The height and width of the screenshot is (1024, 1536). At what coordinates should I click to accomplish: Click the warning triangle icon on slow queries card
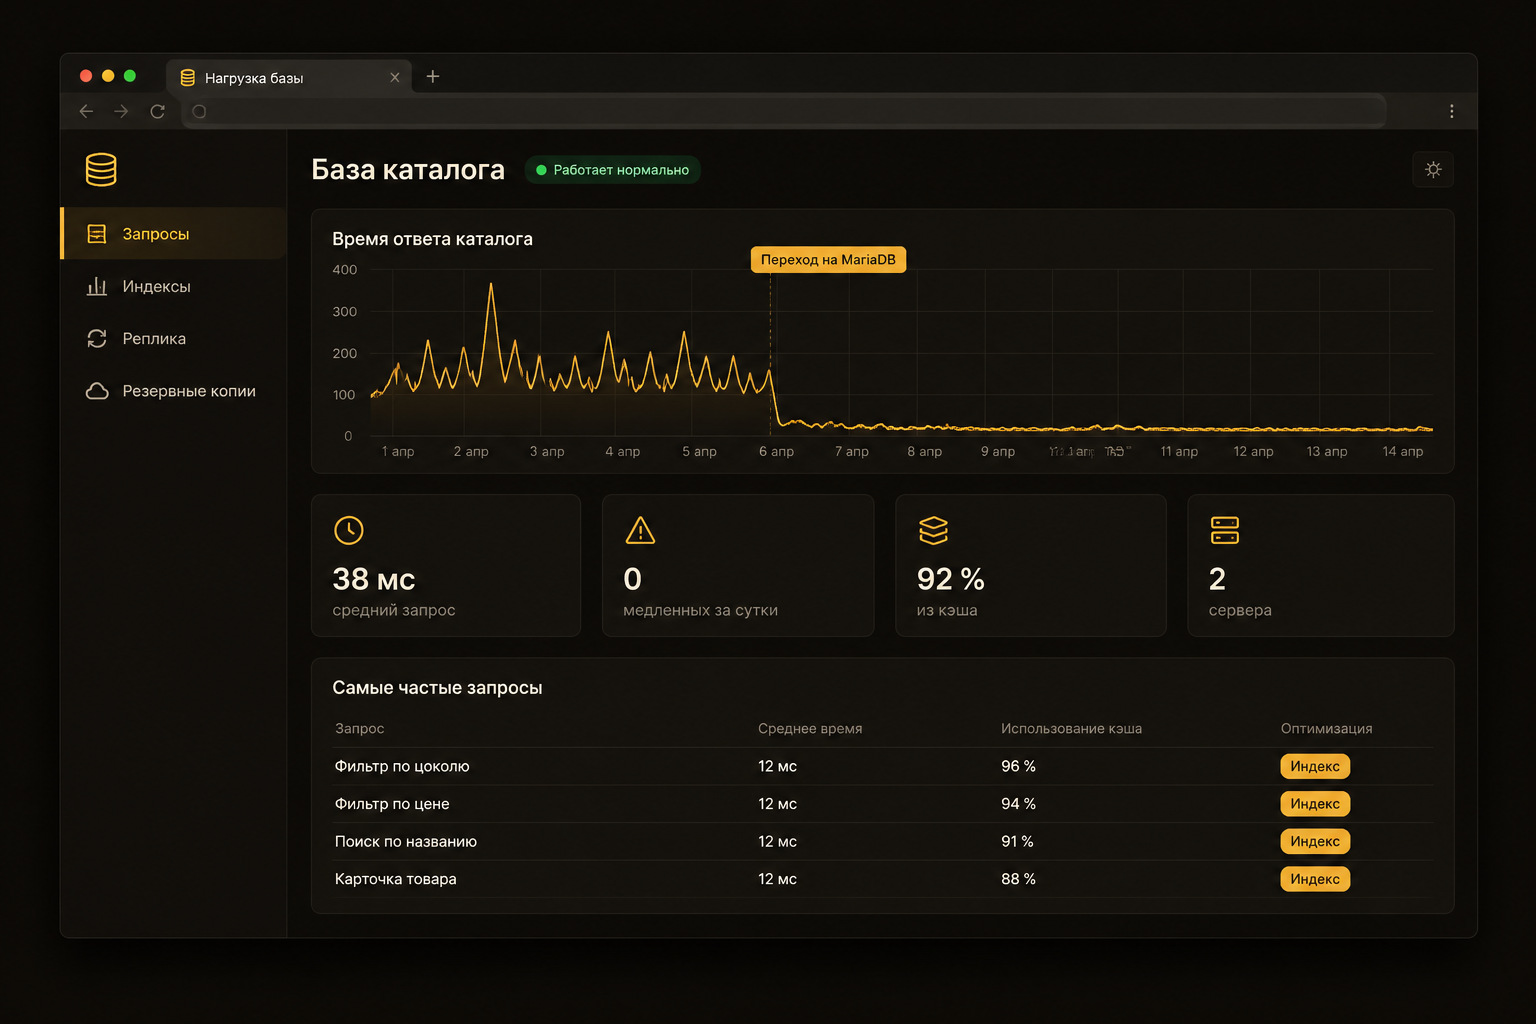click(640, 530)
